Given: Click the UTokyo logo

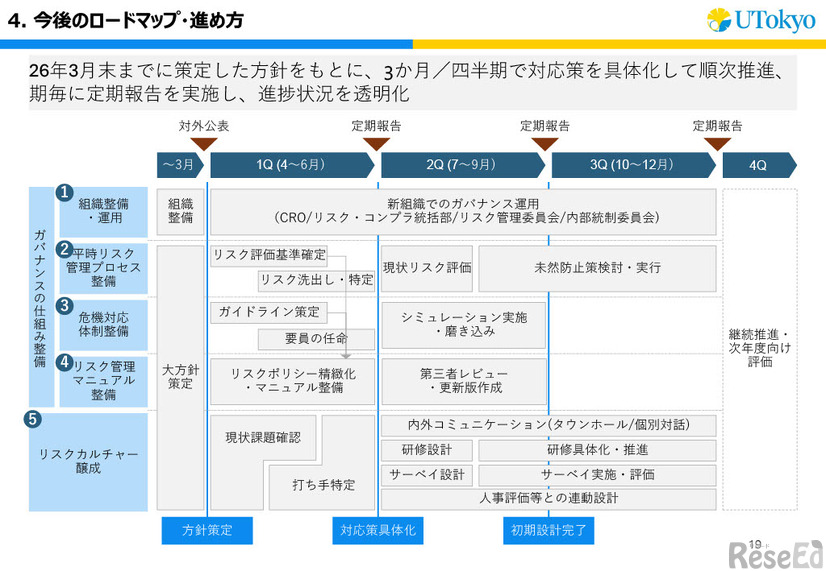Looking at the screenshot, I should tap(761, 21).
